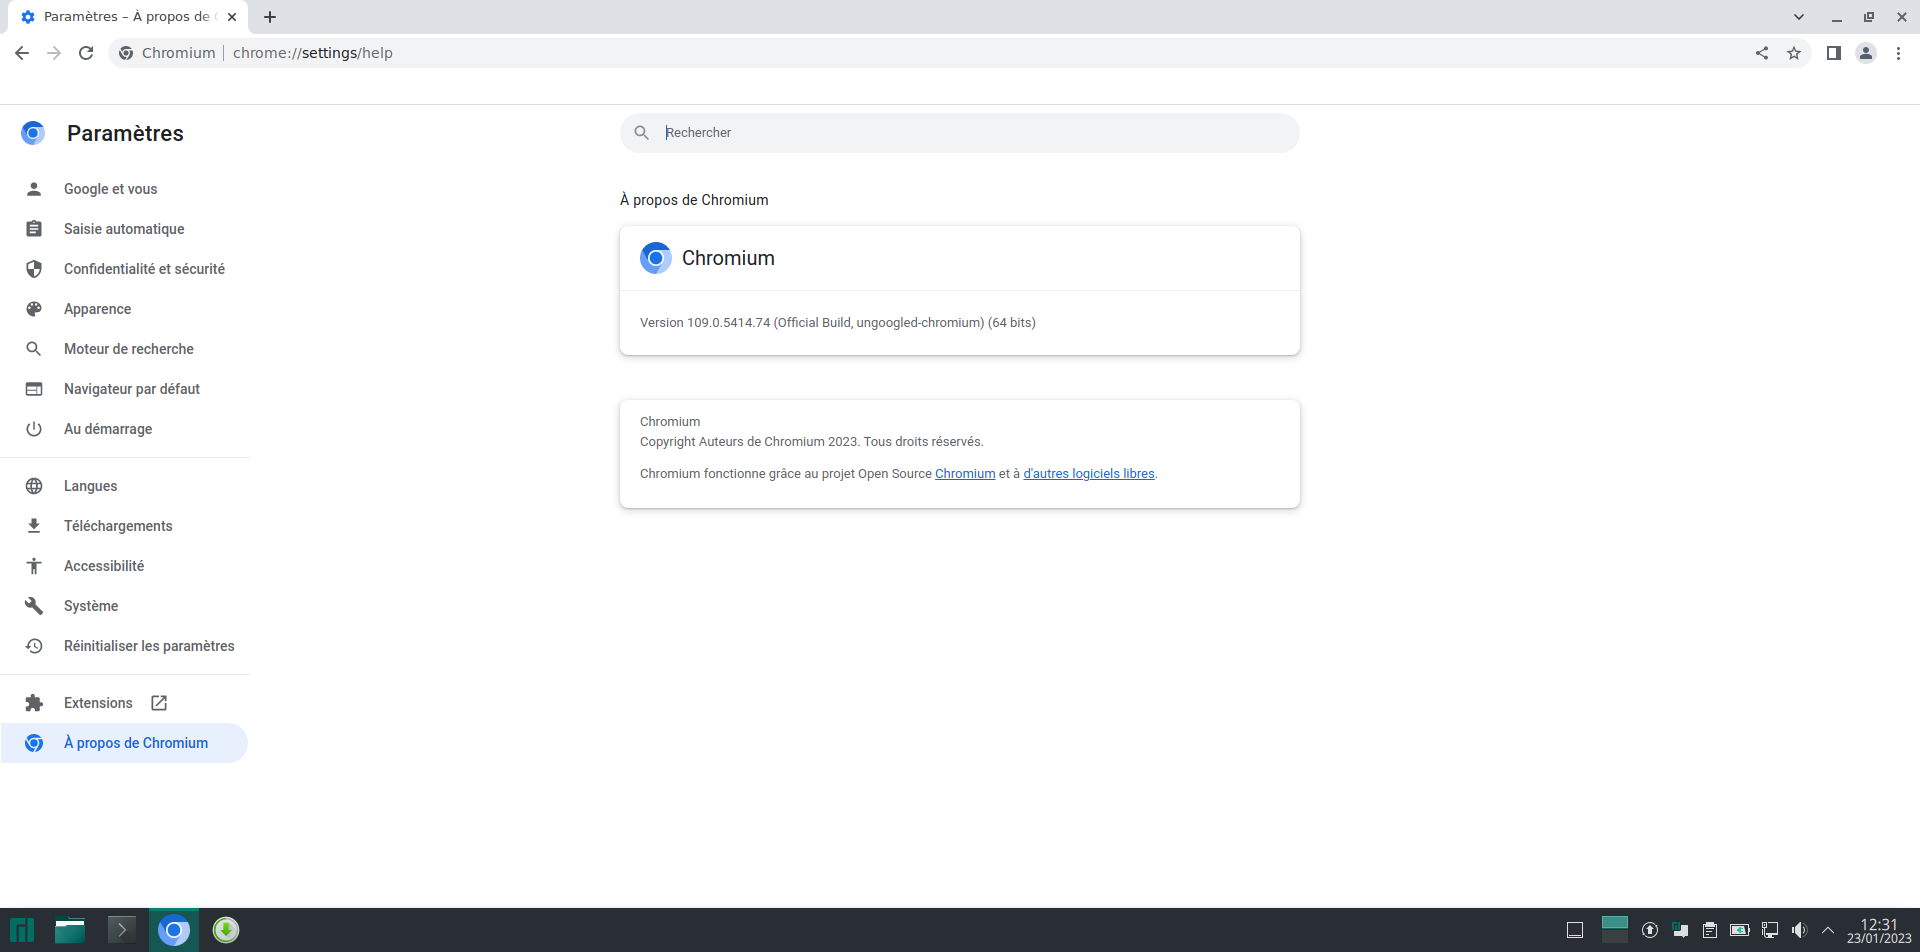Open the terminal from the taskbar

click(x=121, y=930)
